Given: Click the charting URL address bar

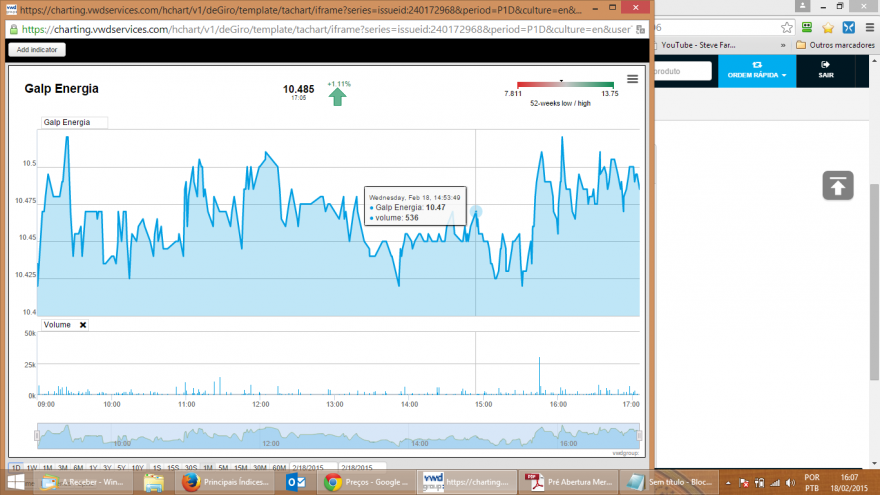Looking at the screenshot, I should click(326, 29).
